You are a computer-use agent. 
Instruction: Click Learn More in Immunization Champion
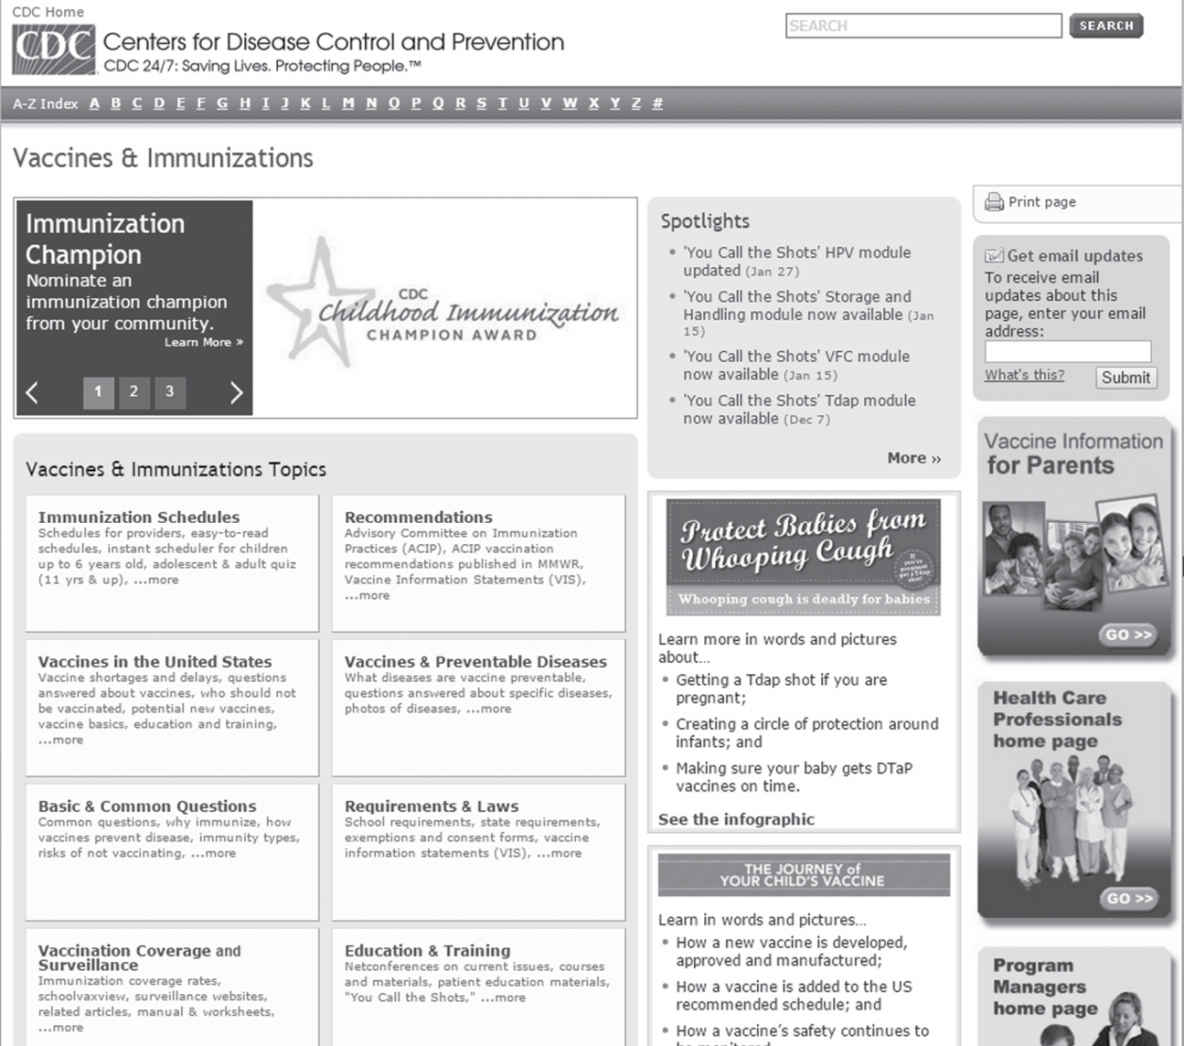tap(204, 342)
